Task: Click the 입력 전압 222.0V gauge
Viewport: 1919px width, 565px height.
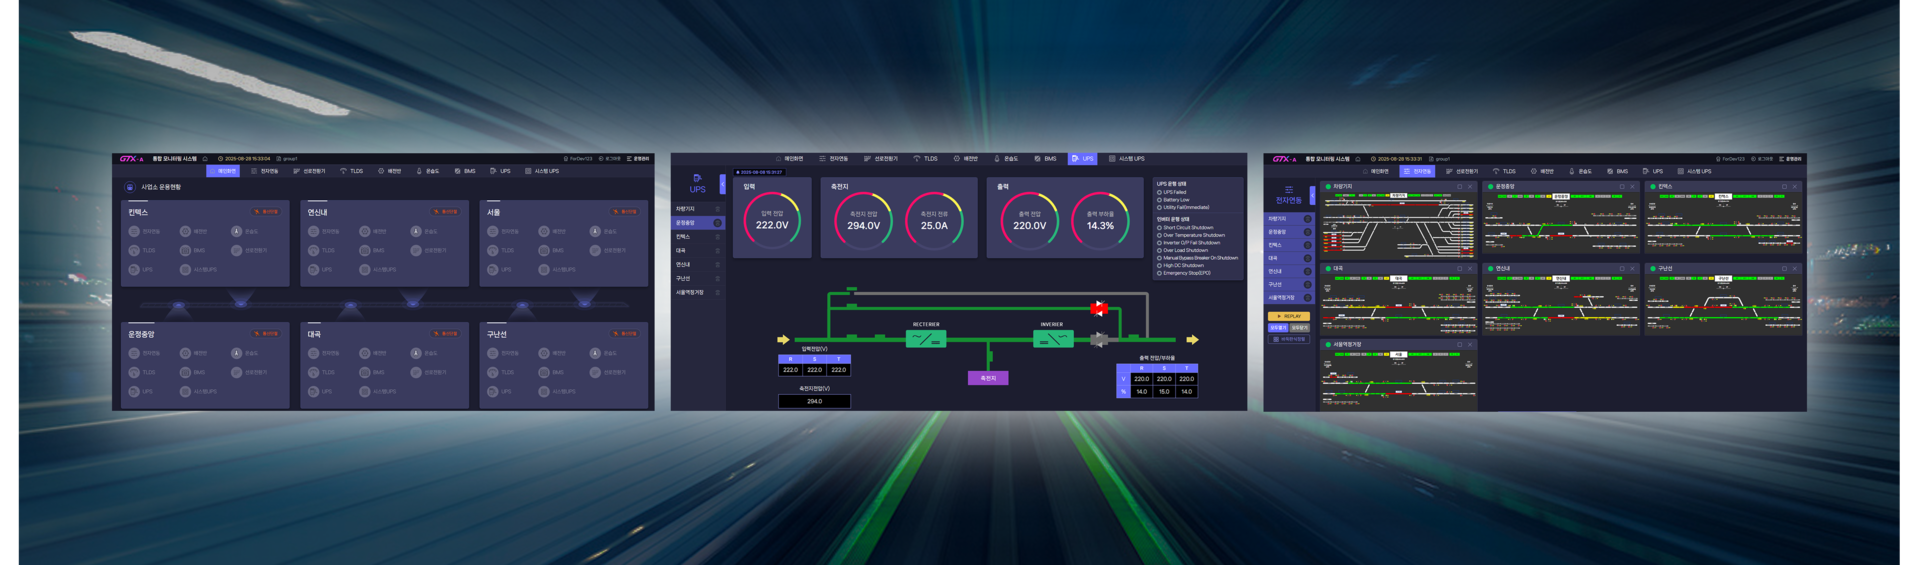Action: pyautogui.click(x=772, y=220)
